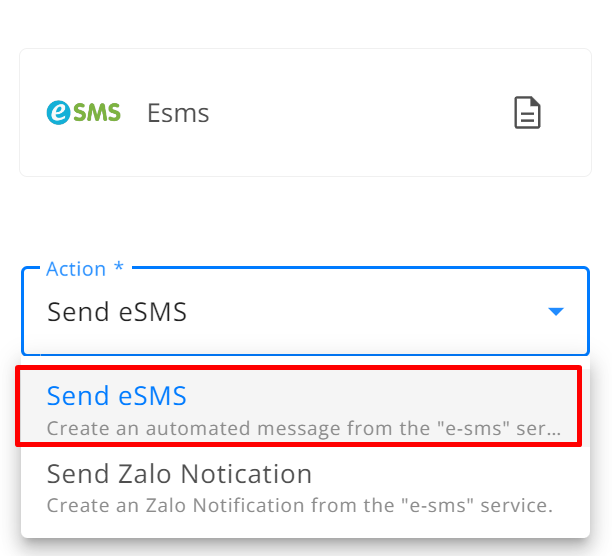Viewport: 612px width, 556px height.
Task: Pick the blue "Send eSMS" list title
Action: coord(117,396)
